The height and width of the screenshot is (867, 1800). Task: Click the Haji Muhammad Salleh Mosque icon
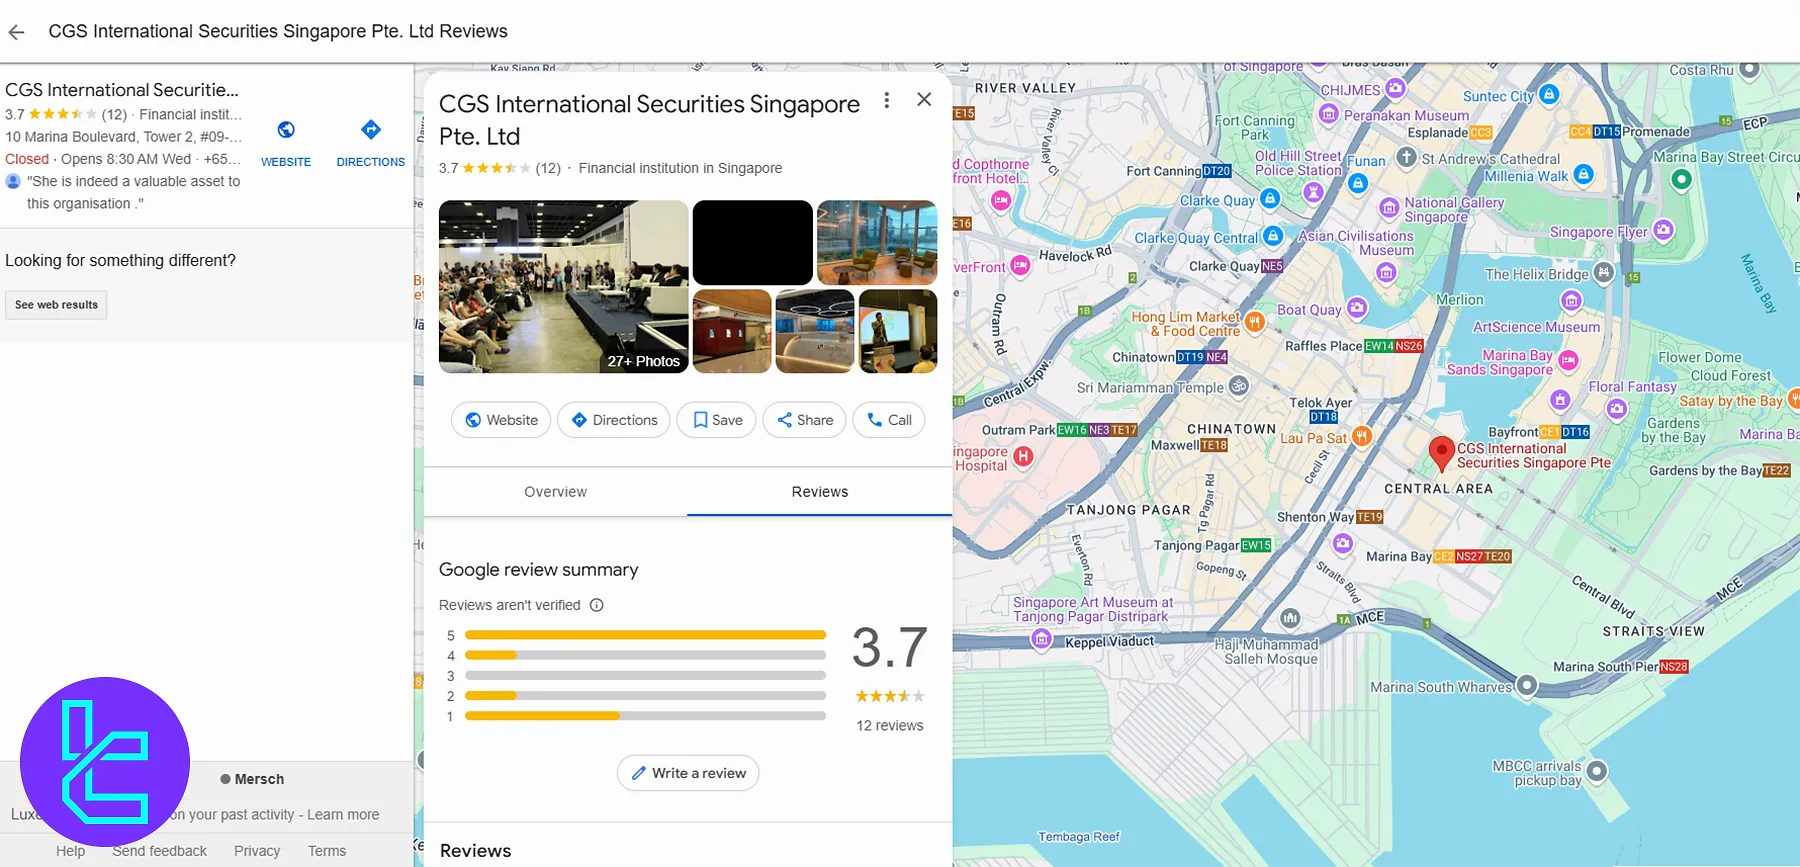click(1290, 619)
